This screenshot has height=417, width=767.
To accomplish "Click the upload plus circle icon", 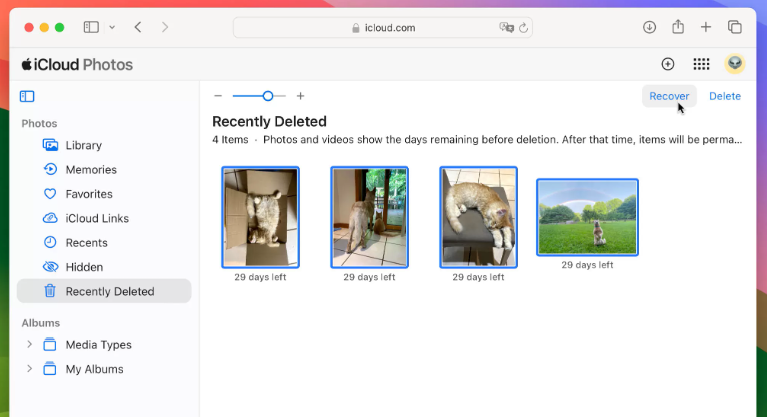I will point(668,64).
